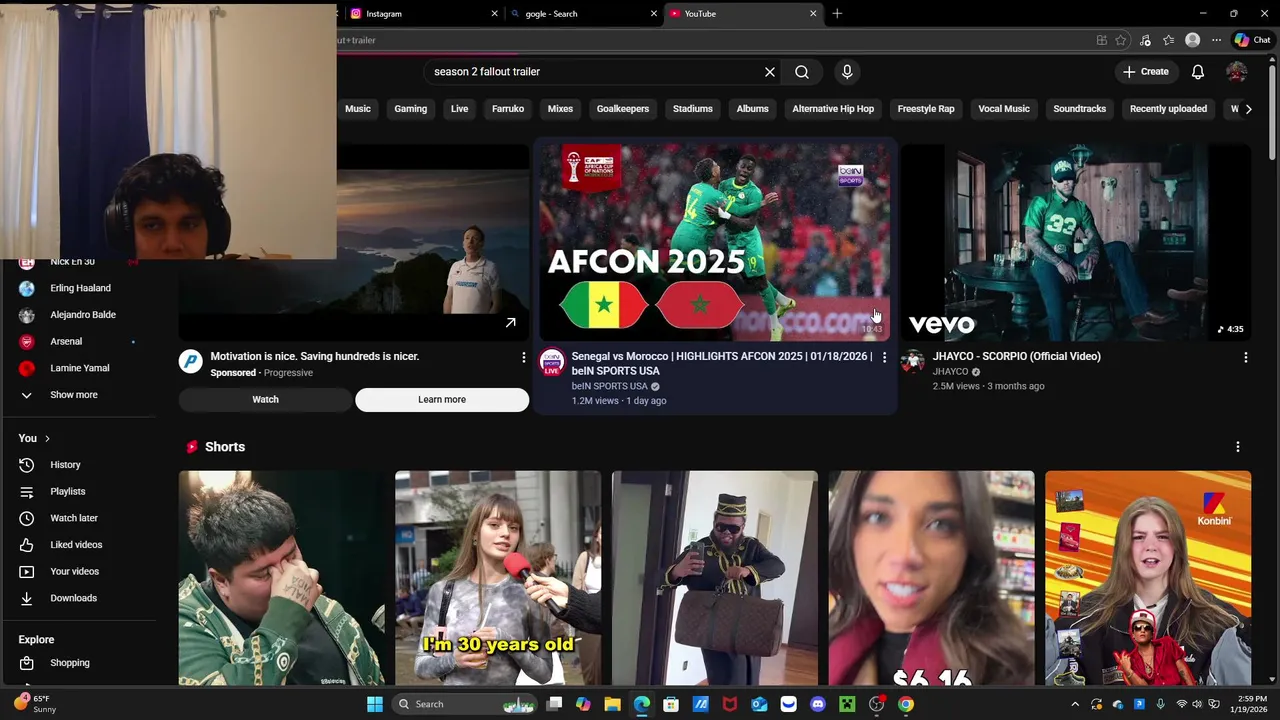
Task: Open Microsoft Store from the taskbar
Action: tap(671, 704)
